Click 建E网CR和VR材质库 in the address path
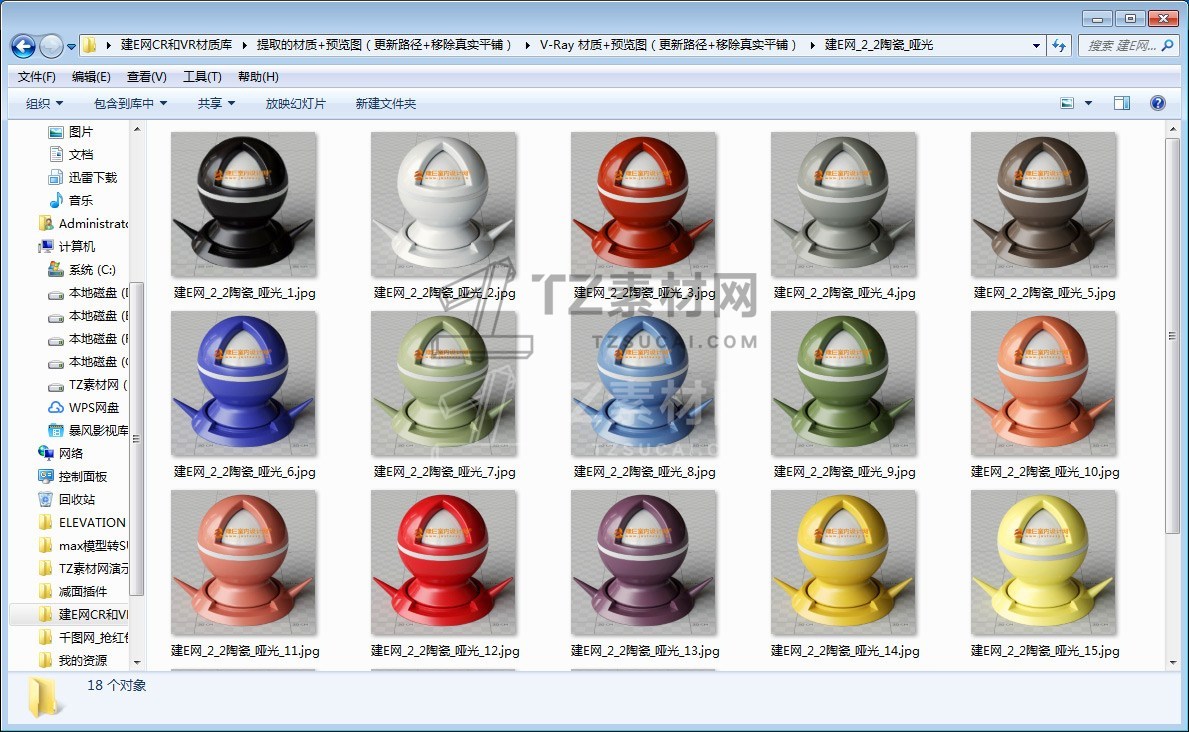The width and height of the screenshot is (1189, 732). pos(177,45)
